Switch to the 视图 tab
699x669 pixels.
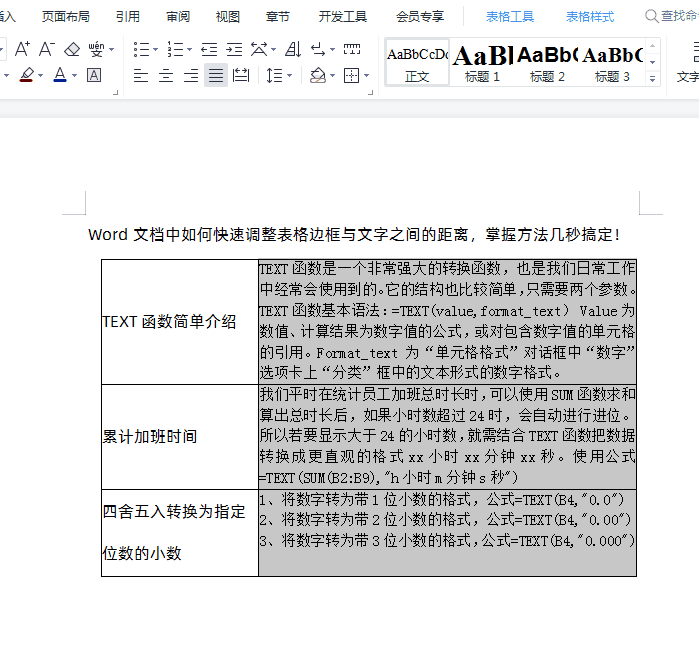click(228, 16)
